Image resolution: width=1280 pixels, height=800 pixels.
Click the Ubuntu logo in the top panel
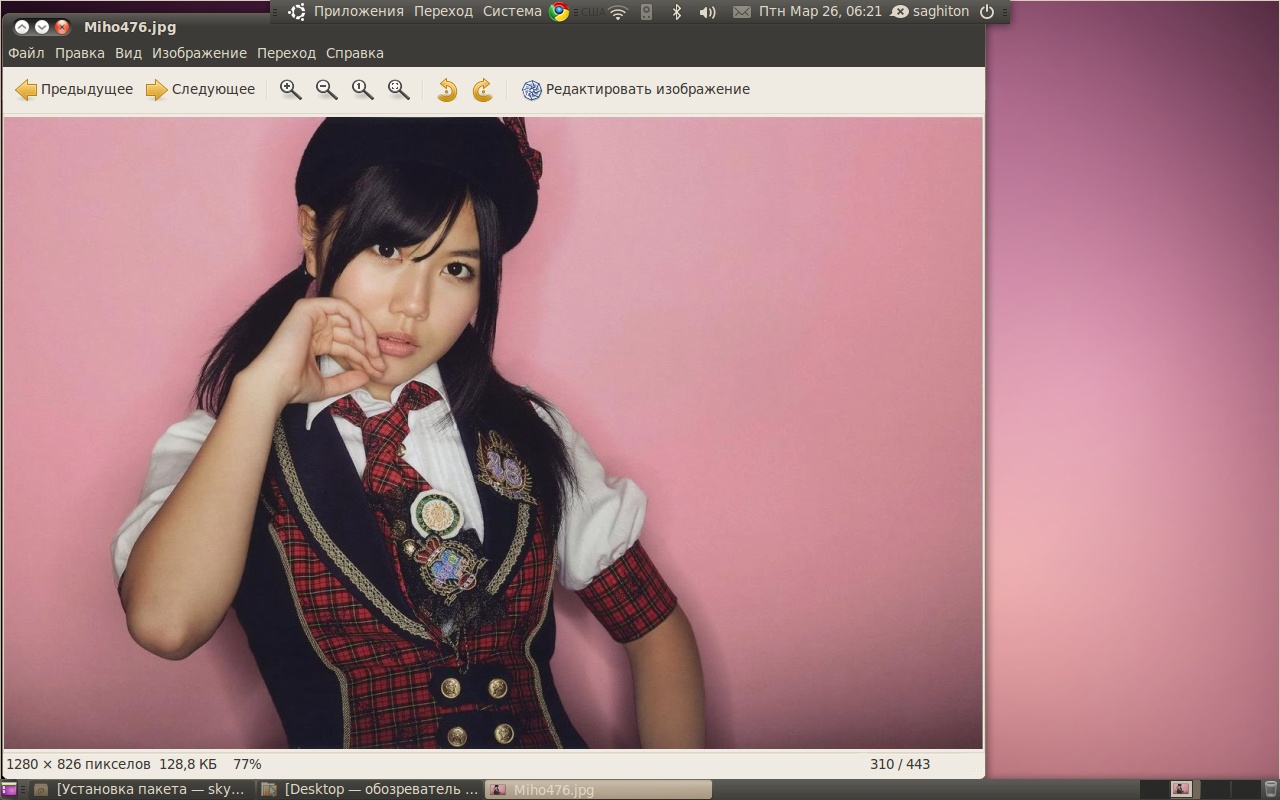[x=297, y=12]
